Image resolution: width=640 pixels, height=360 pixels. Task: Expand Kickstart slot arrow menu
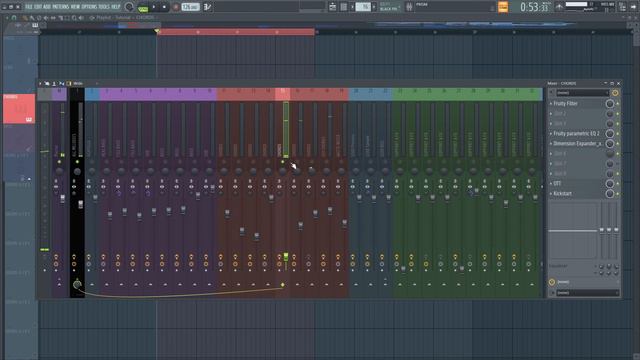click(551, 193)
